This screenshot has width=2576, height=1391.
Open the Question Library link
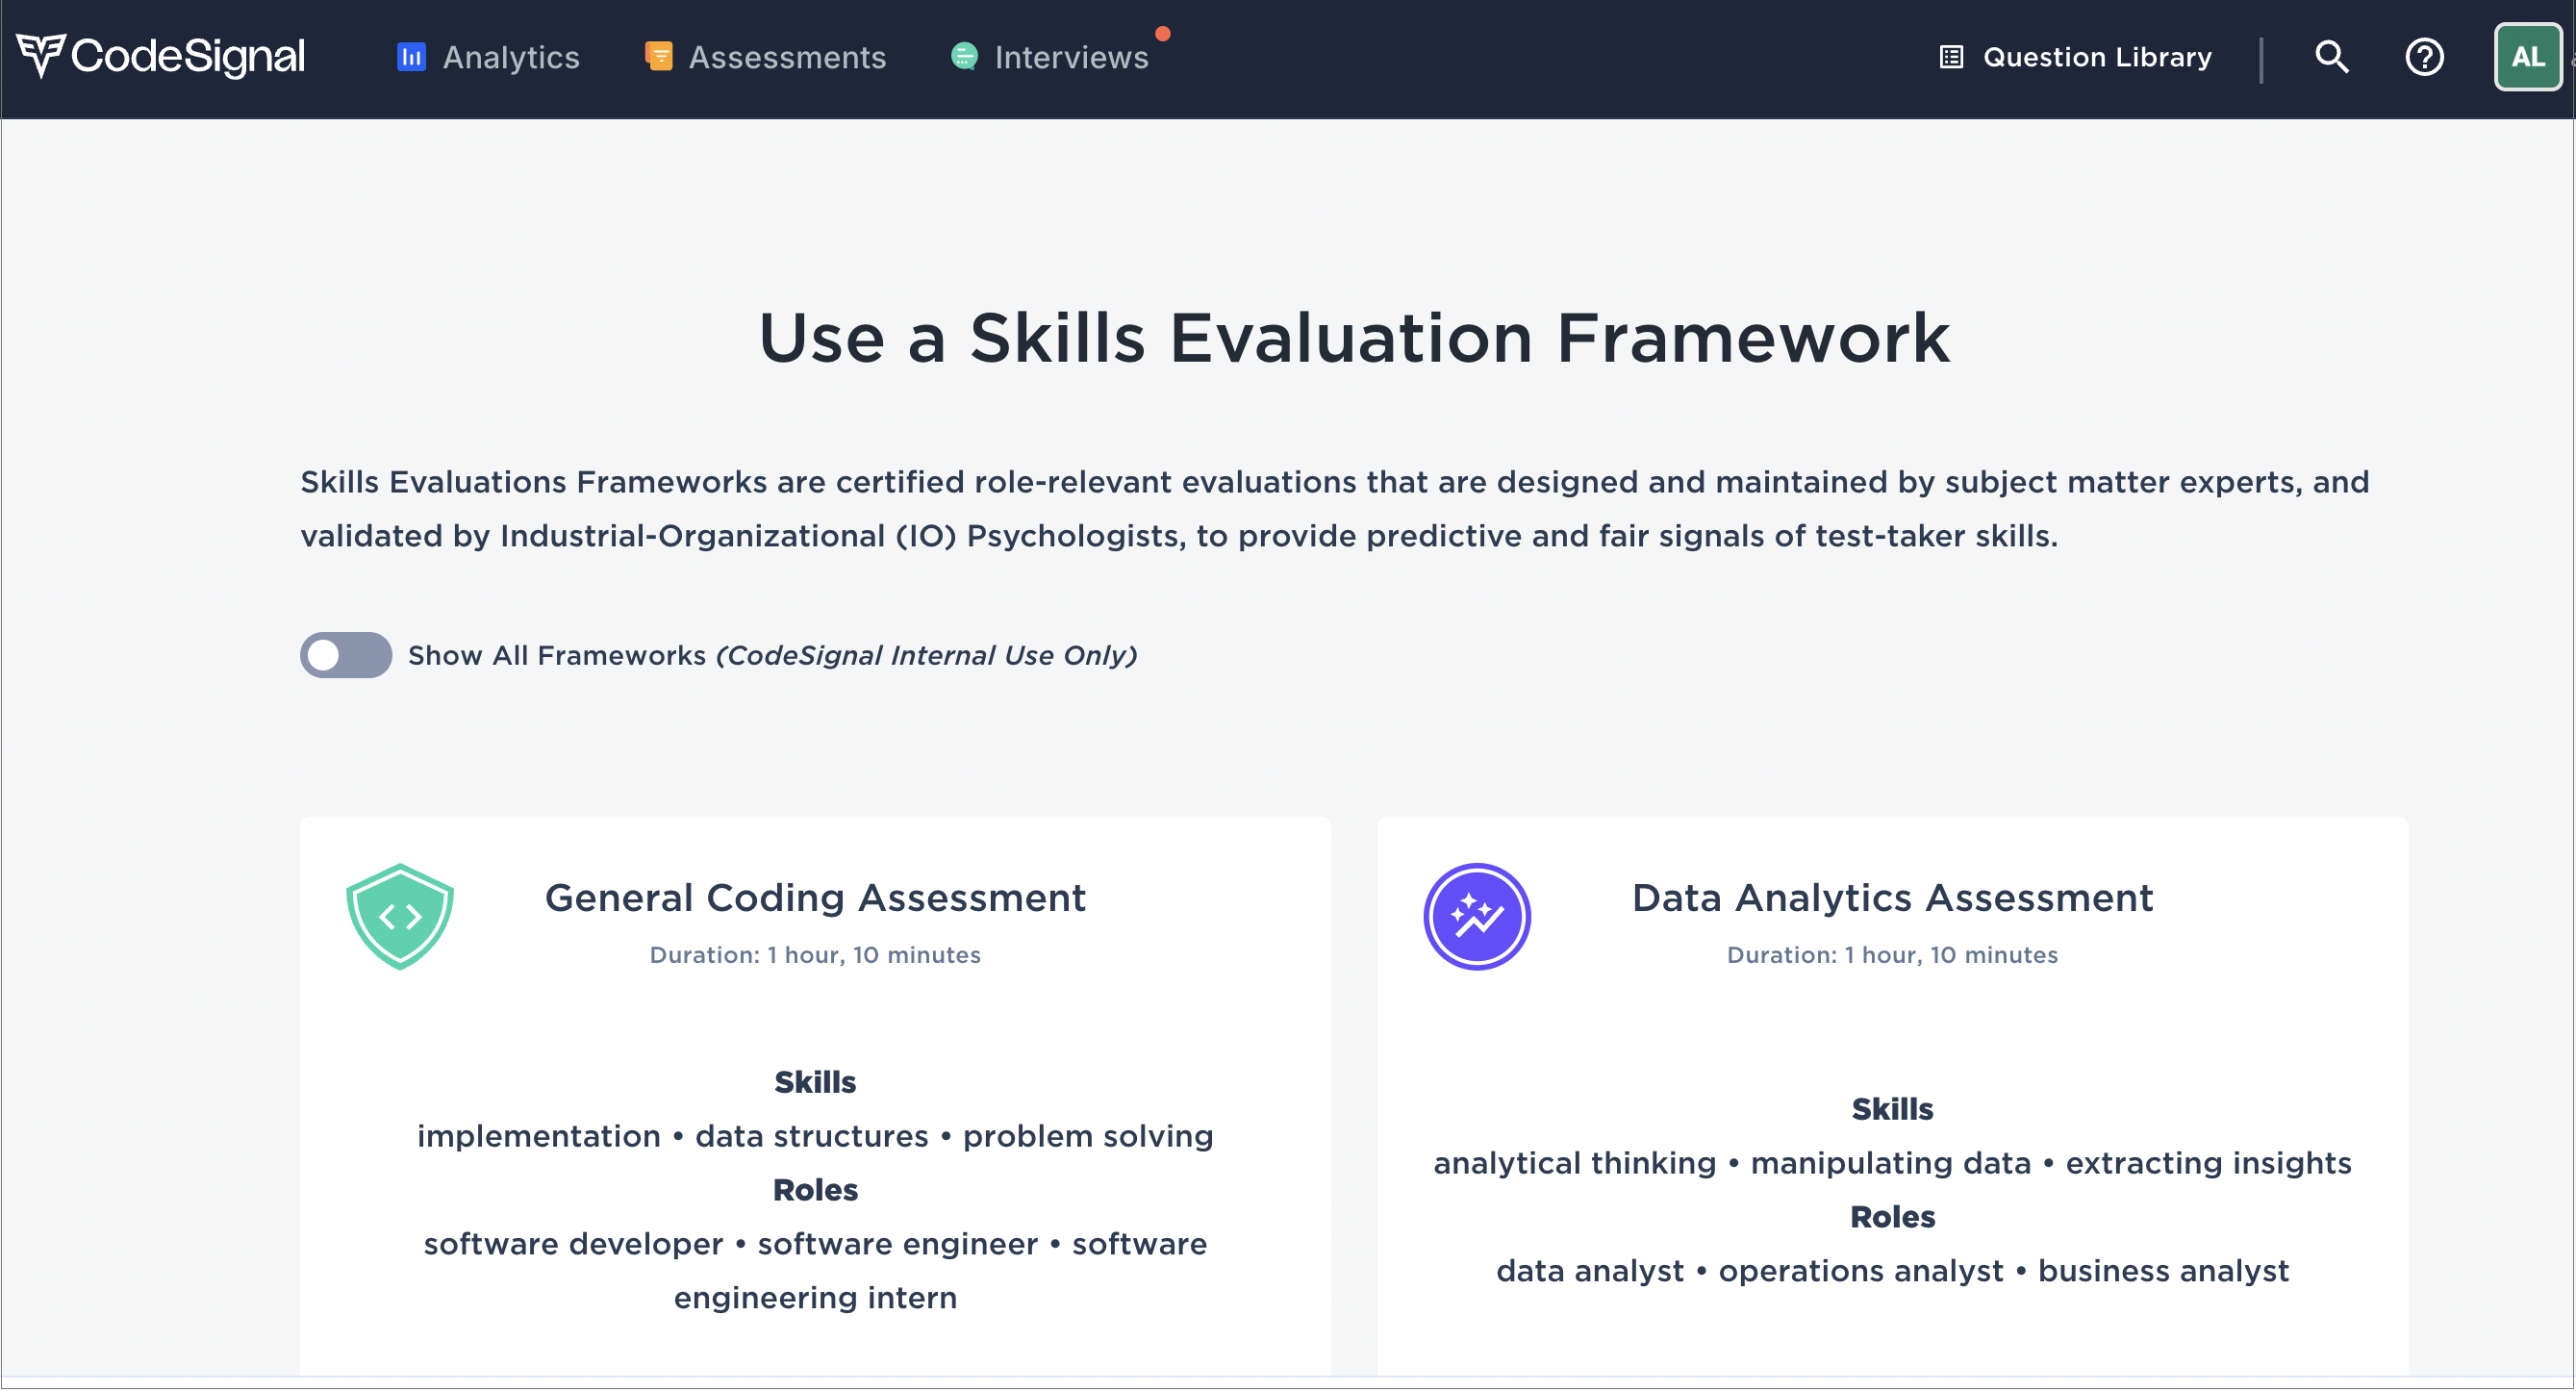coord(2075,57)
